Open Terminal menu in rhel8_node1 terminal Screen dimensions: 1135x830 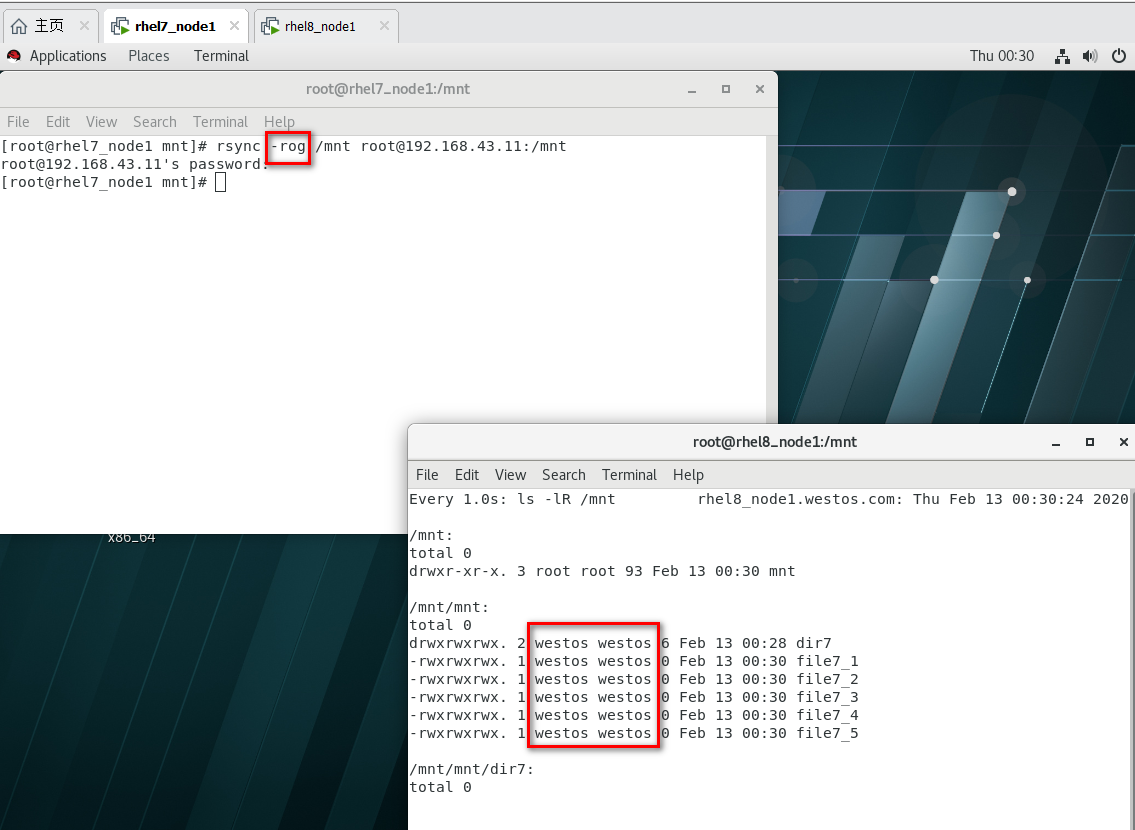(629, 475)
